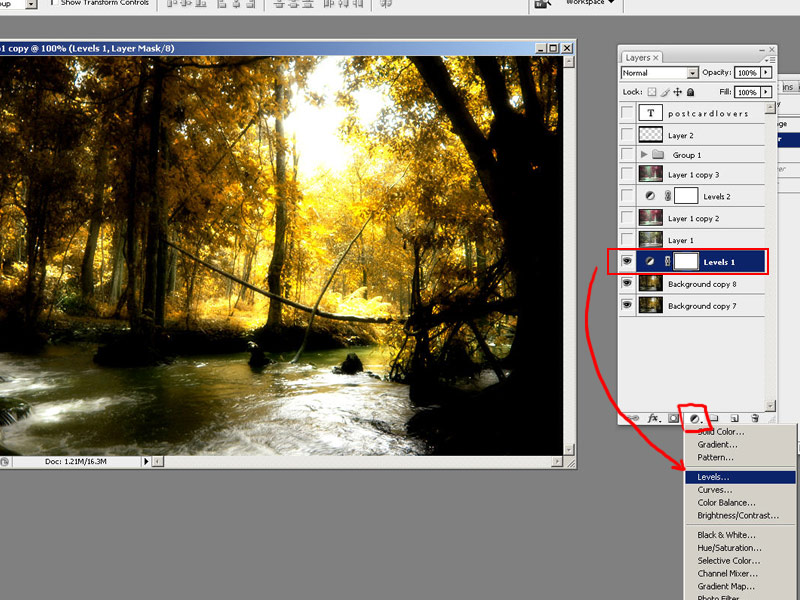This screenshot has width=800, height=600.
Task: Click the document window scroll down arrow
Action: (x=569, y=449)
